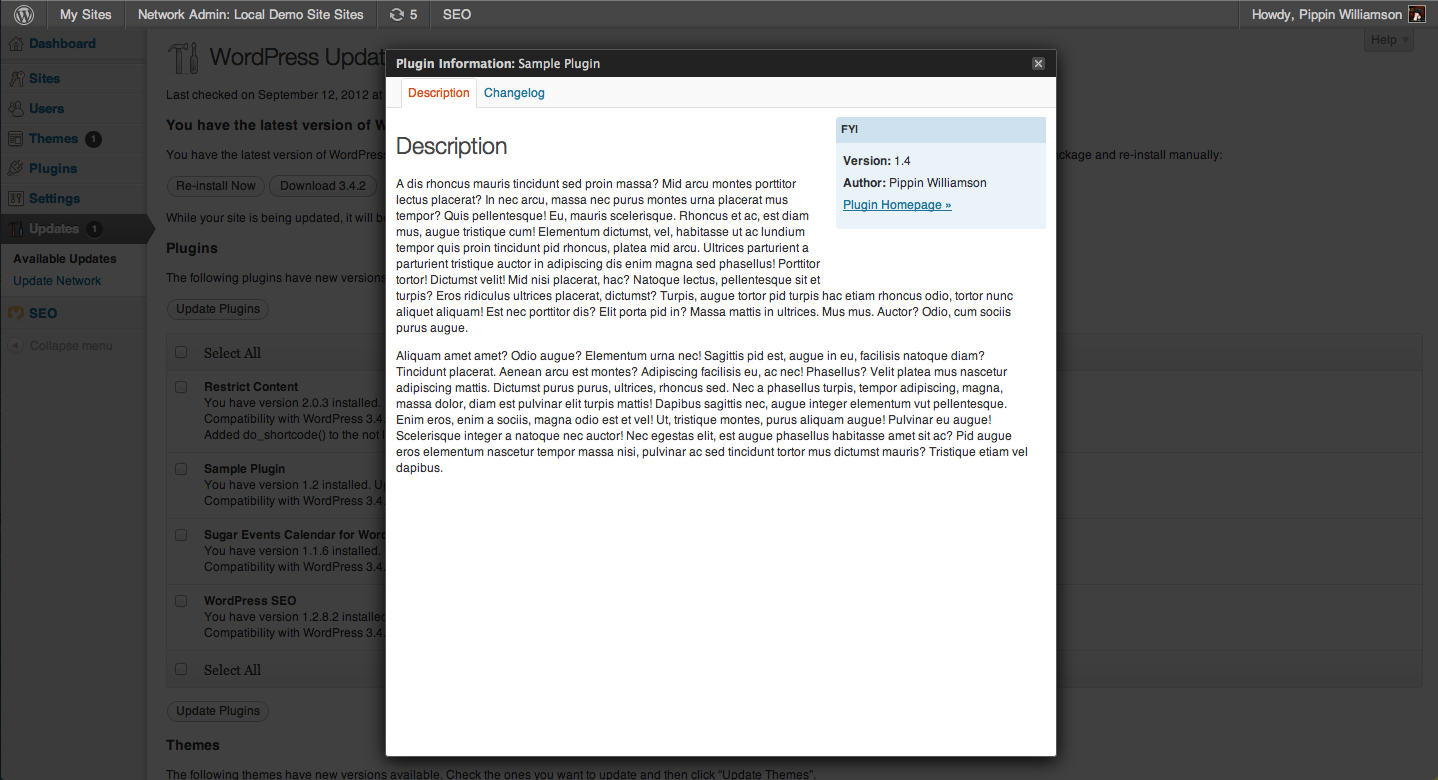
Task: Open the My Sites menu
Action: (86, 15)
